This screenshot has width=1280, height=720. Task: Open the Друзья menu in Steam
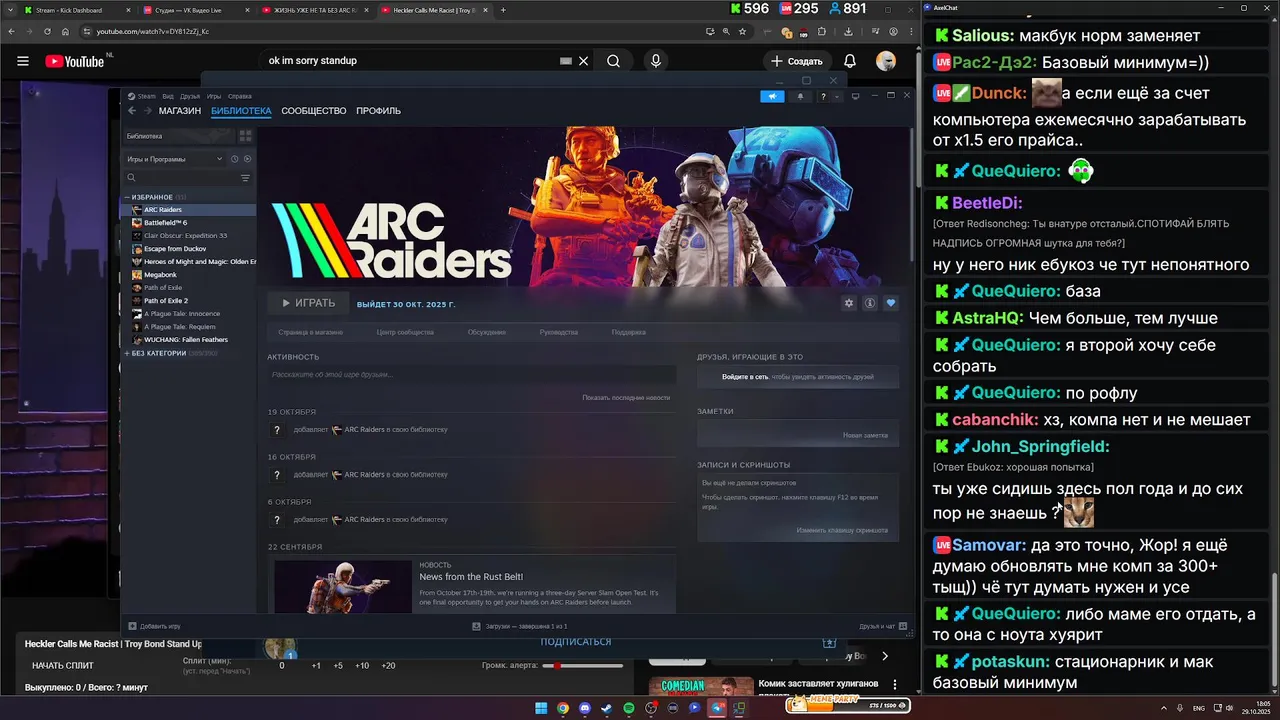click(x=190, y=96)
